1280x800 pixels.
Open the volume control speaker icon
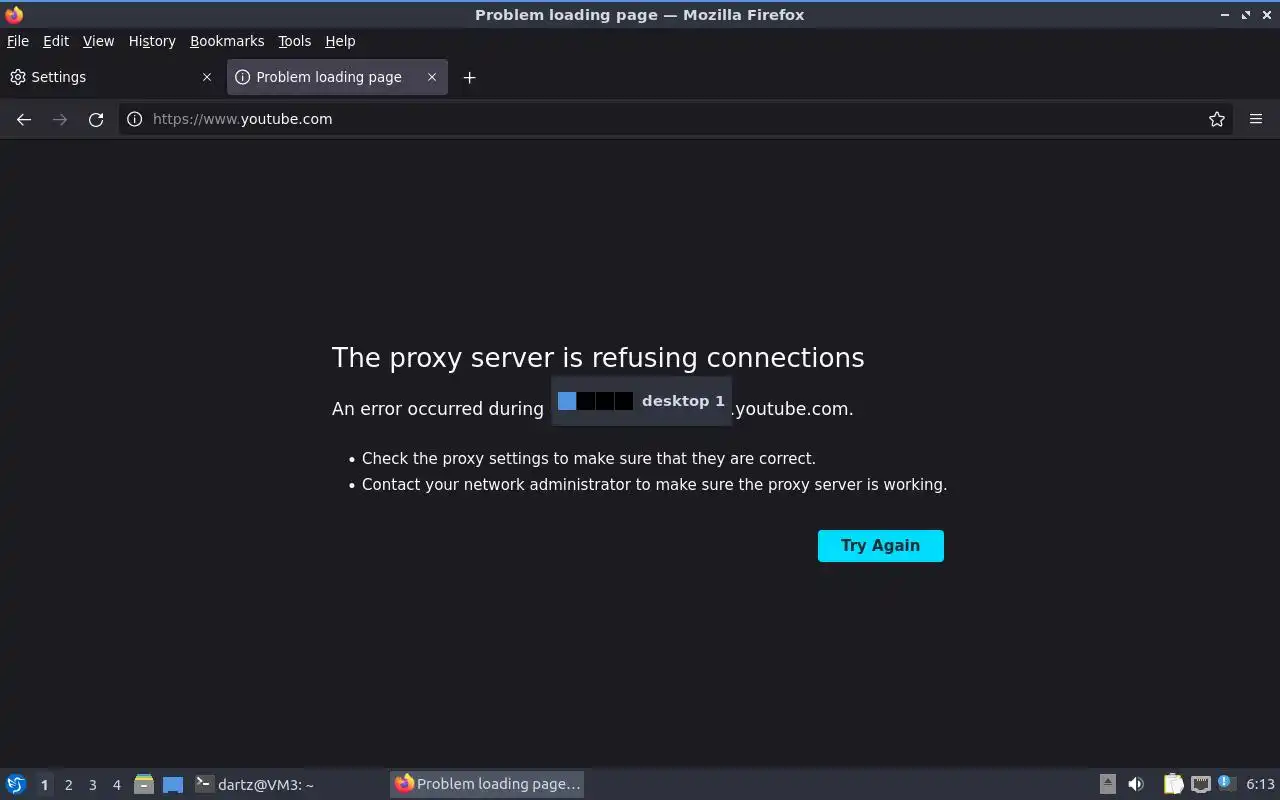1136,785
